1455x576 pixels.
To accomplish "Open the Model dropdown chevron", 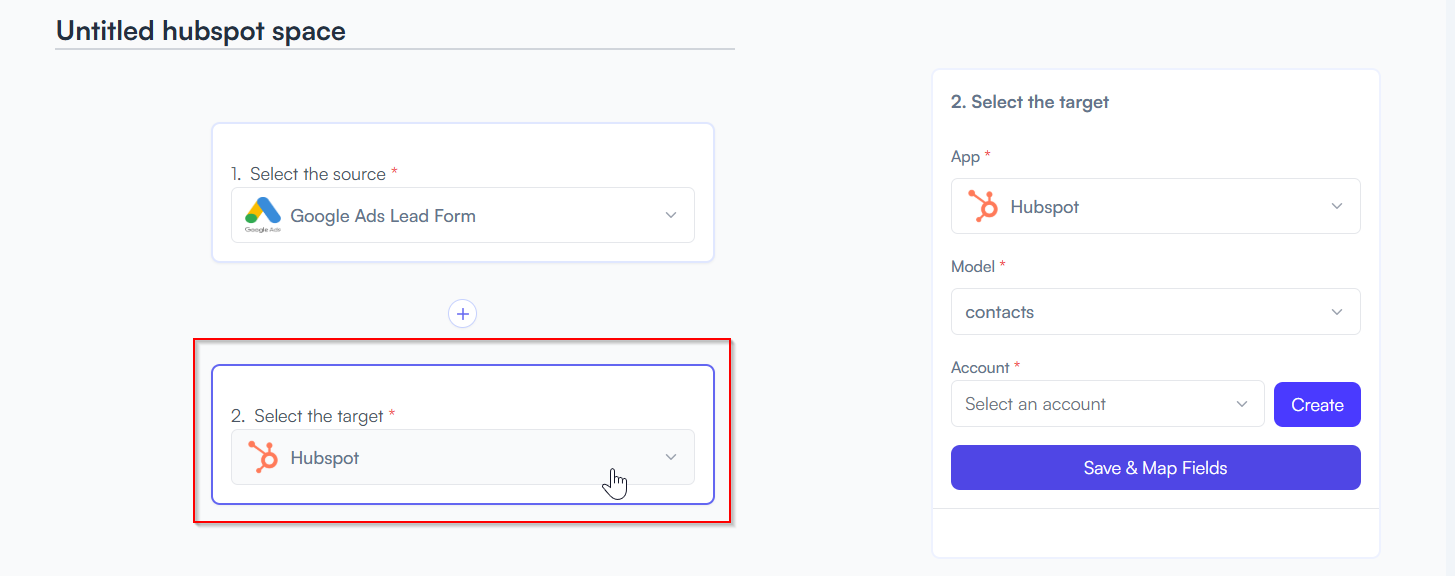I will click(1337, 312).
